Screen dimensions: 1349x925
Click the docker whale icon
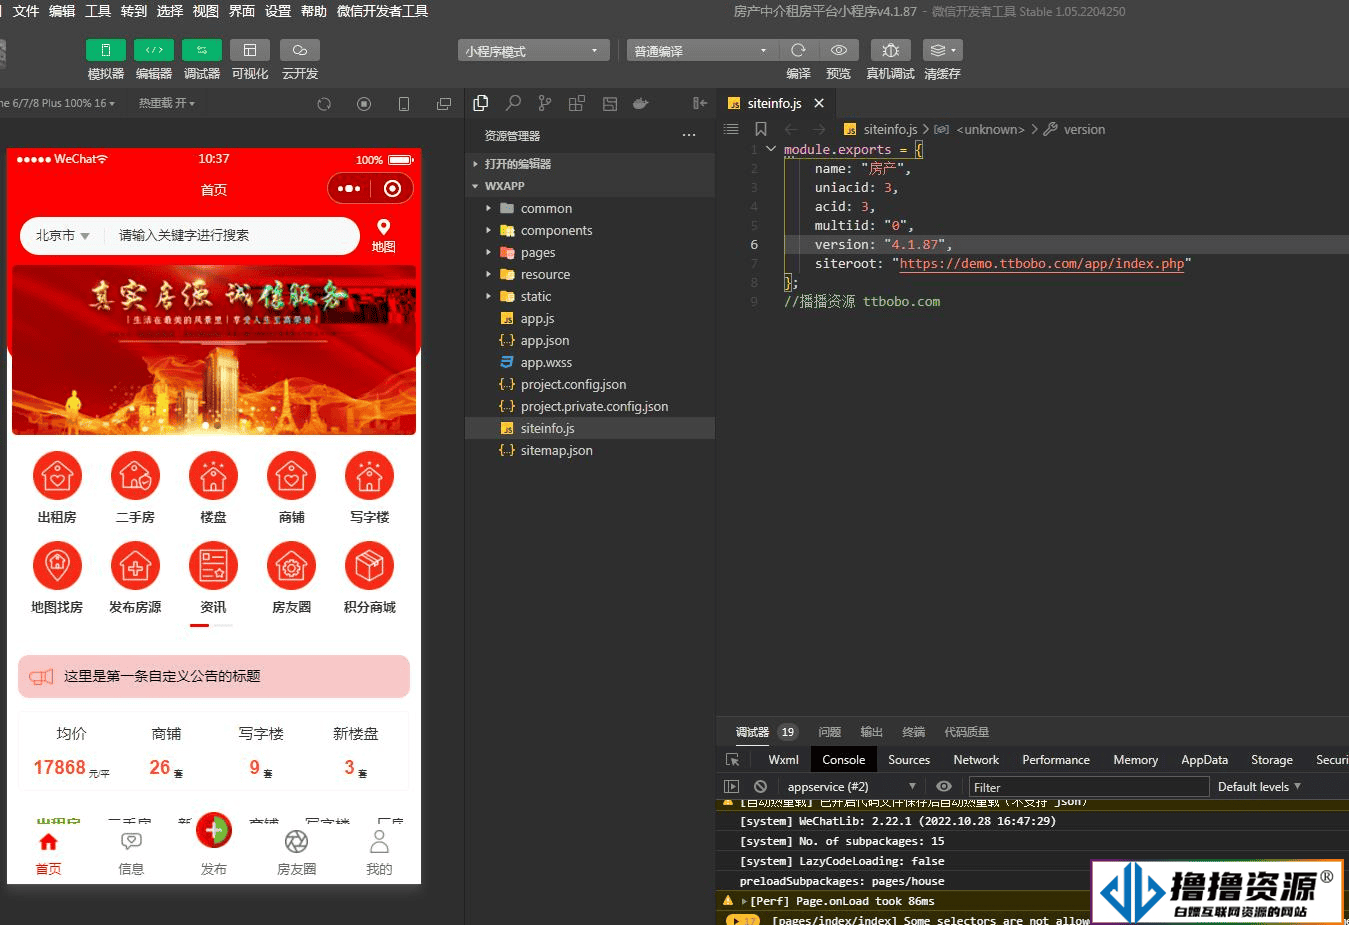click(641, 103)
